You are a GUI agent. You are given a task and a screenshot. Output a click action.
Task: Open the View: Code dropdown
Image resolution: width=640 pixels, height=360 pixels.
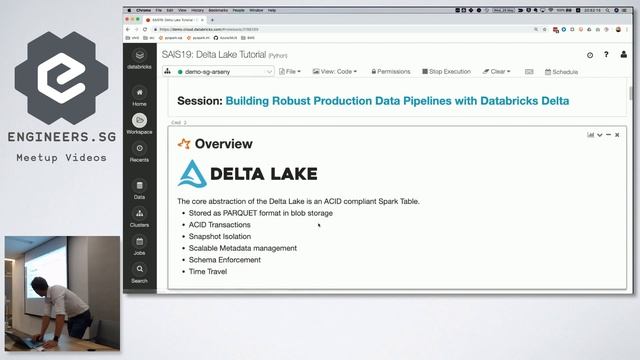(x=335, y=71)
